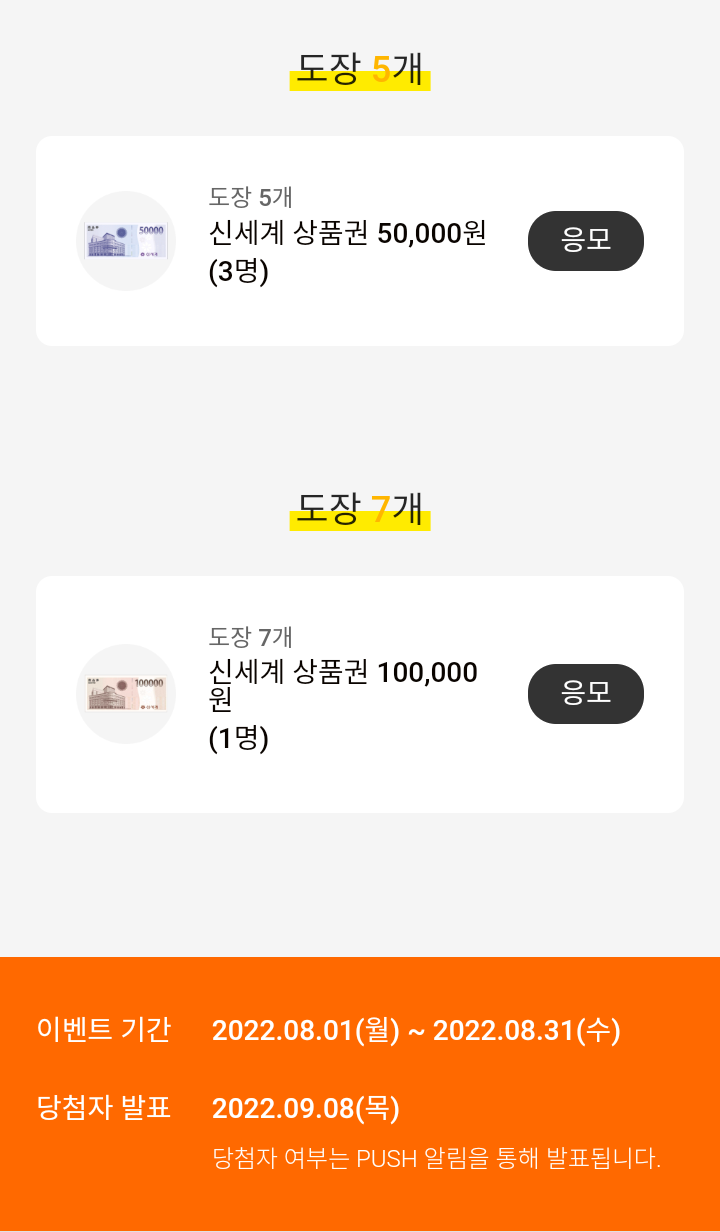Open the white 50,000원 prize card
This screenshot has width=720, height=1232.
[360, 241]
